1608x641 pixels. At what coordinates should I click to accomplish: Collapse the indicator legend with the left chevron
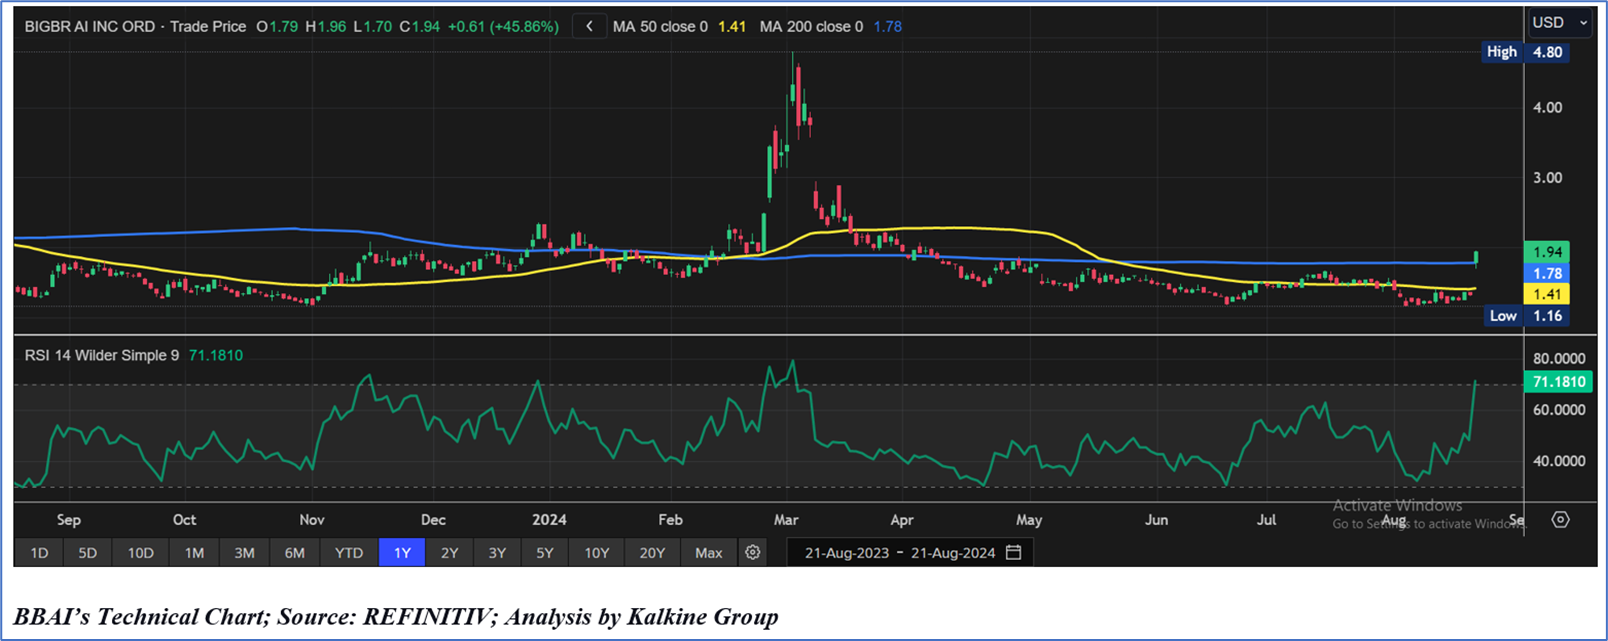(589, 27)
